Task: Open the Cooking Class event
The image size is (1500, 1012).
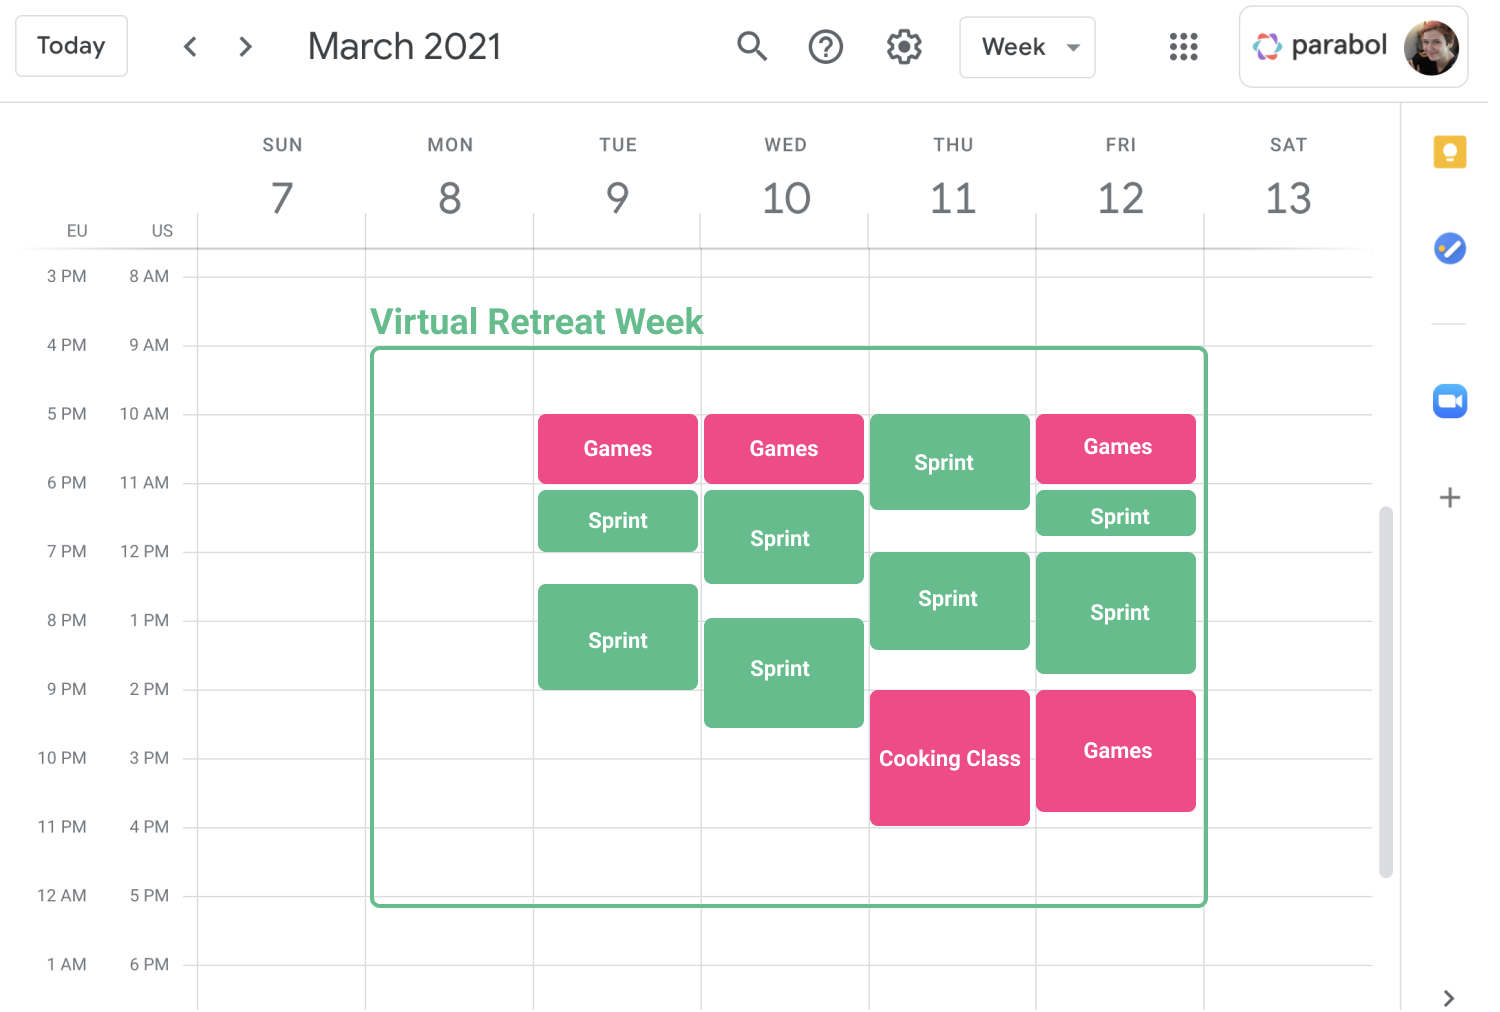Action: (x=948, y=758)
